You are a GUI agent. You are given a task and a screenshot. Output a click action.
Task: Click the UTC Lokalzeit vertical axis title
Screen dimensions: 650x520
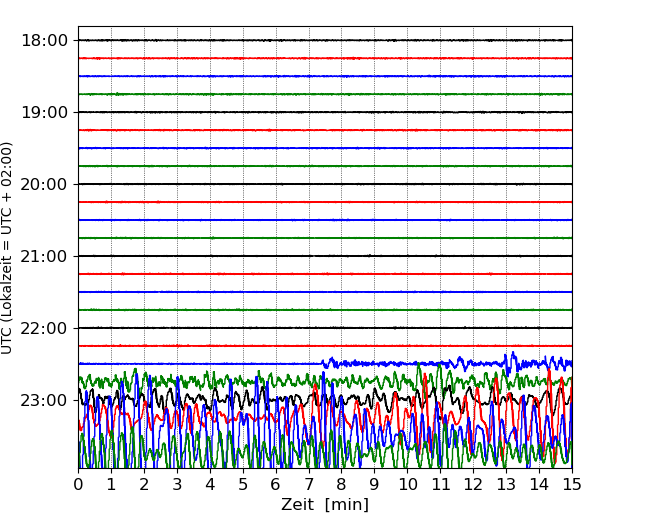pyautogui.click(x=6, y=248)
